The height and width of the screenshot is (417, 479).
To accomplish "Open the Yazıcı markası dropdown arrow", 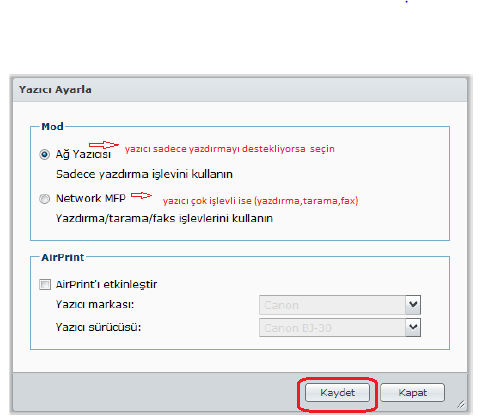I will 413,305.
